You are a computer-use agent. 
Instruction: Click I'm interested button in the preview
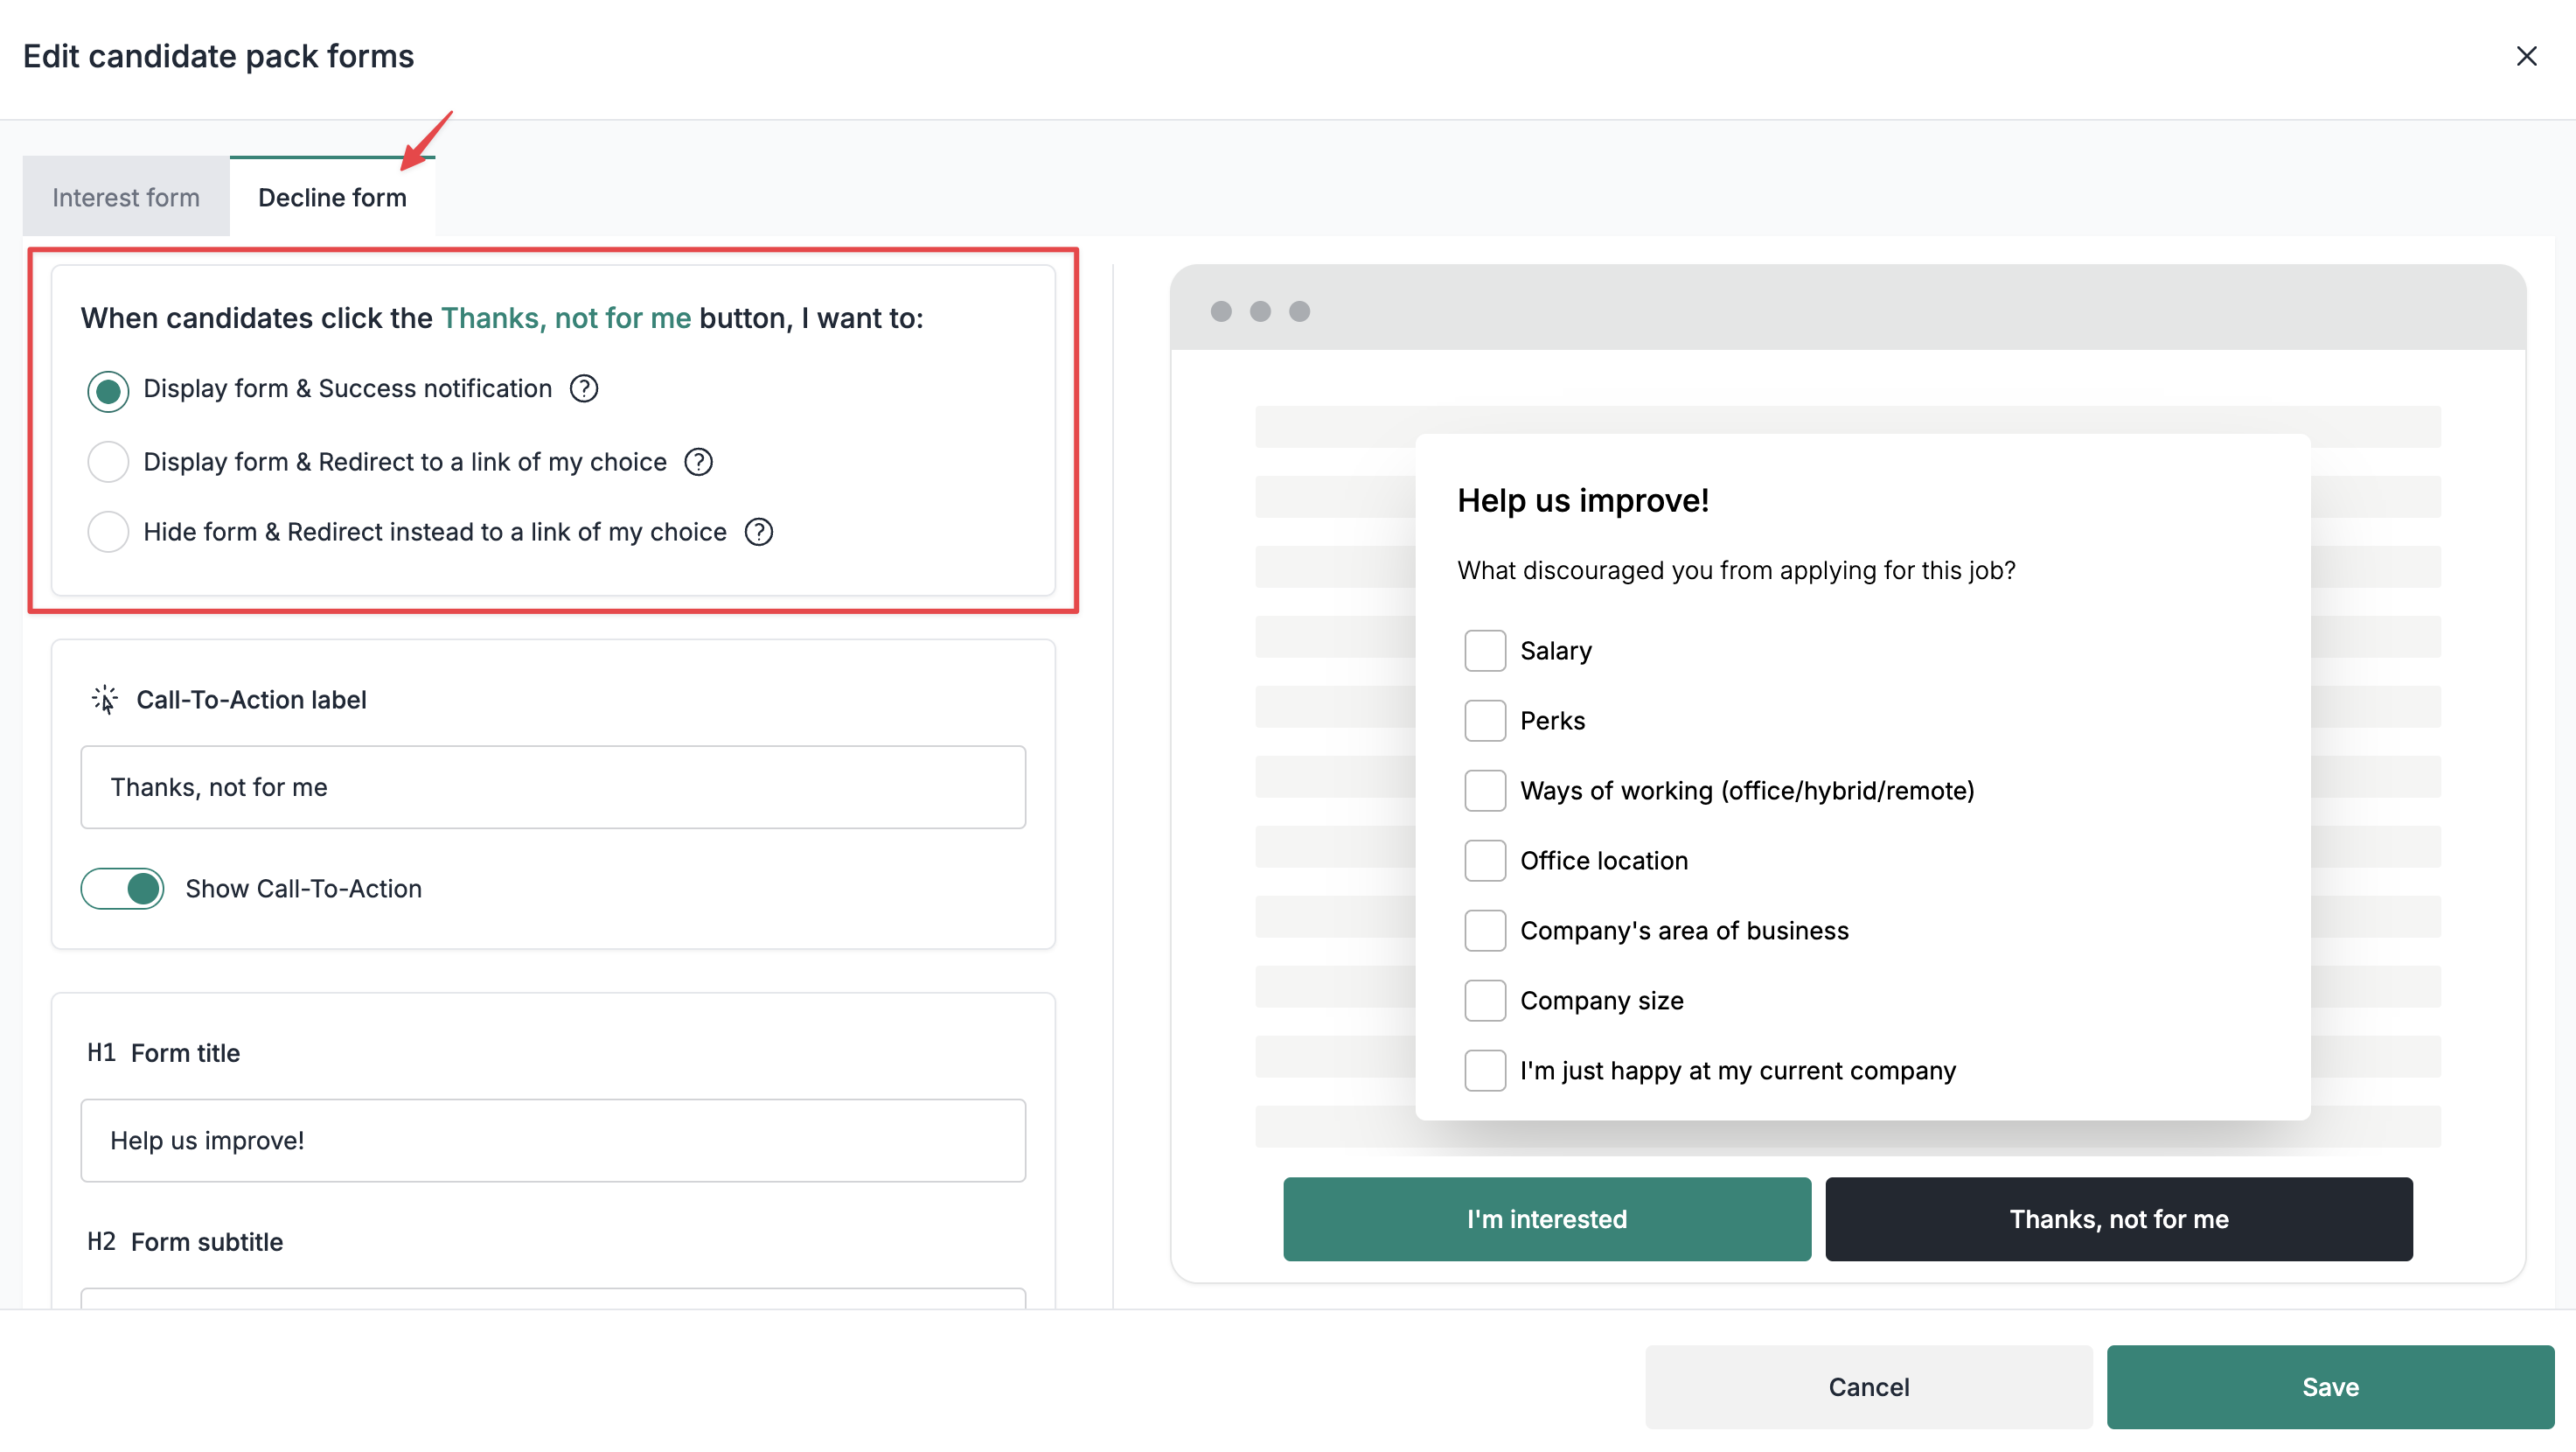pos(1546,1218)
